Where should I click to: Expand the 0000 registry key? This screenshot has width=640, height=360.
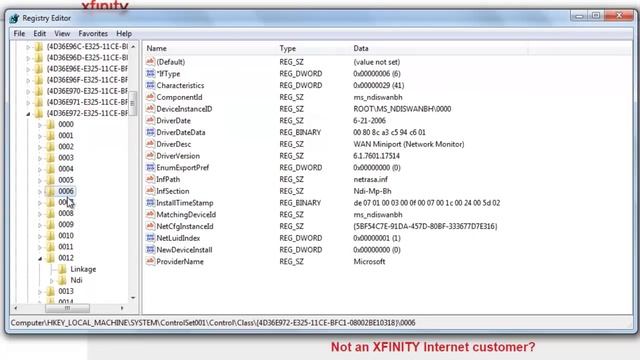[40, 124]
